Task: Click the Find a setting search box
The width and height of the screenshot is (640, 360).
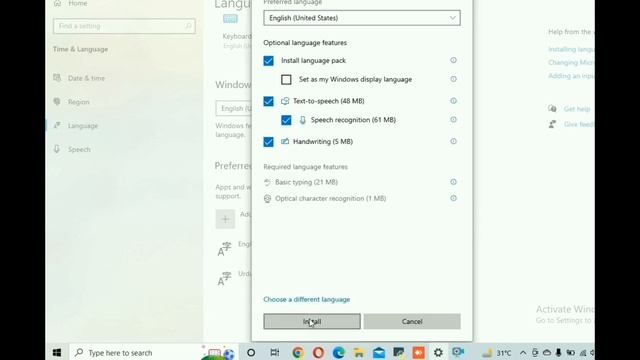Action: click(124, 26)
